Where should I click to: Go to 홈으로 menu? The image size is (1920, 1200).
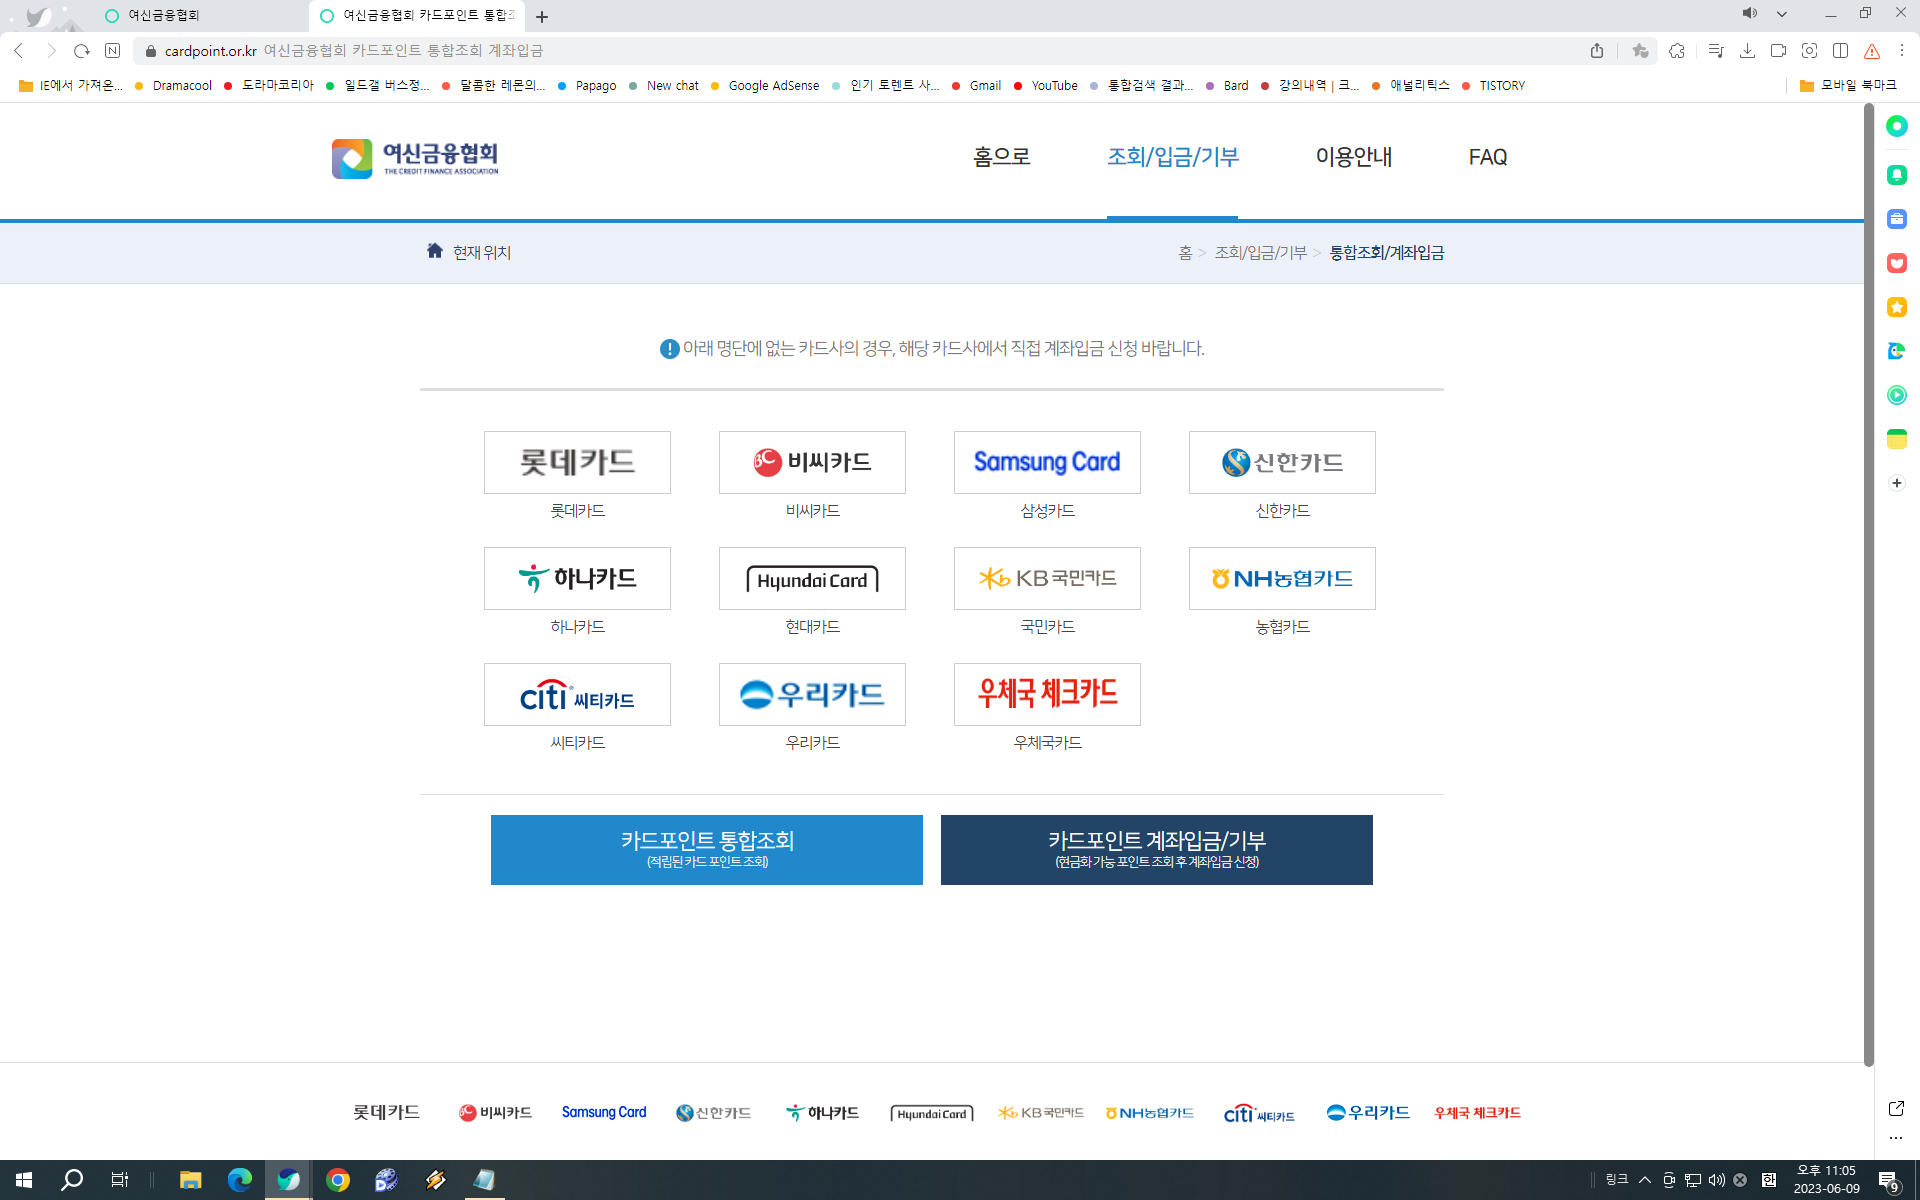pyautogui.click(x=1002, y=157)
